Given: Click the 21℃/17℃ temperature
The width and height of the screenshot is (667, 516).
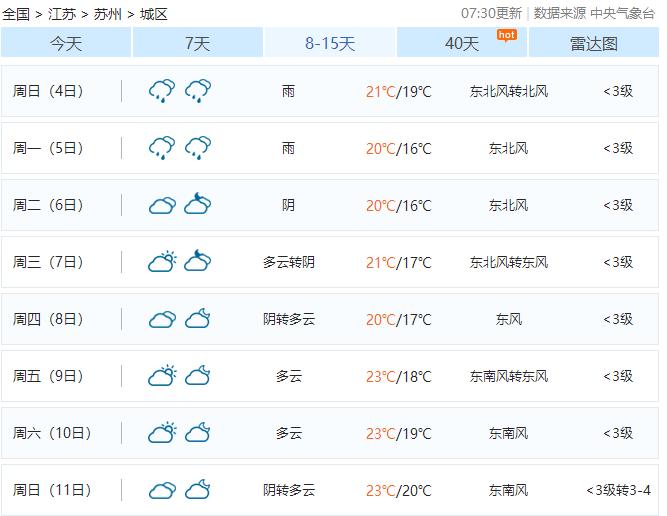Looking at the screenshot, I should pyautogui.click(x=399, y=262).
